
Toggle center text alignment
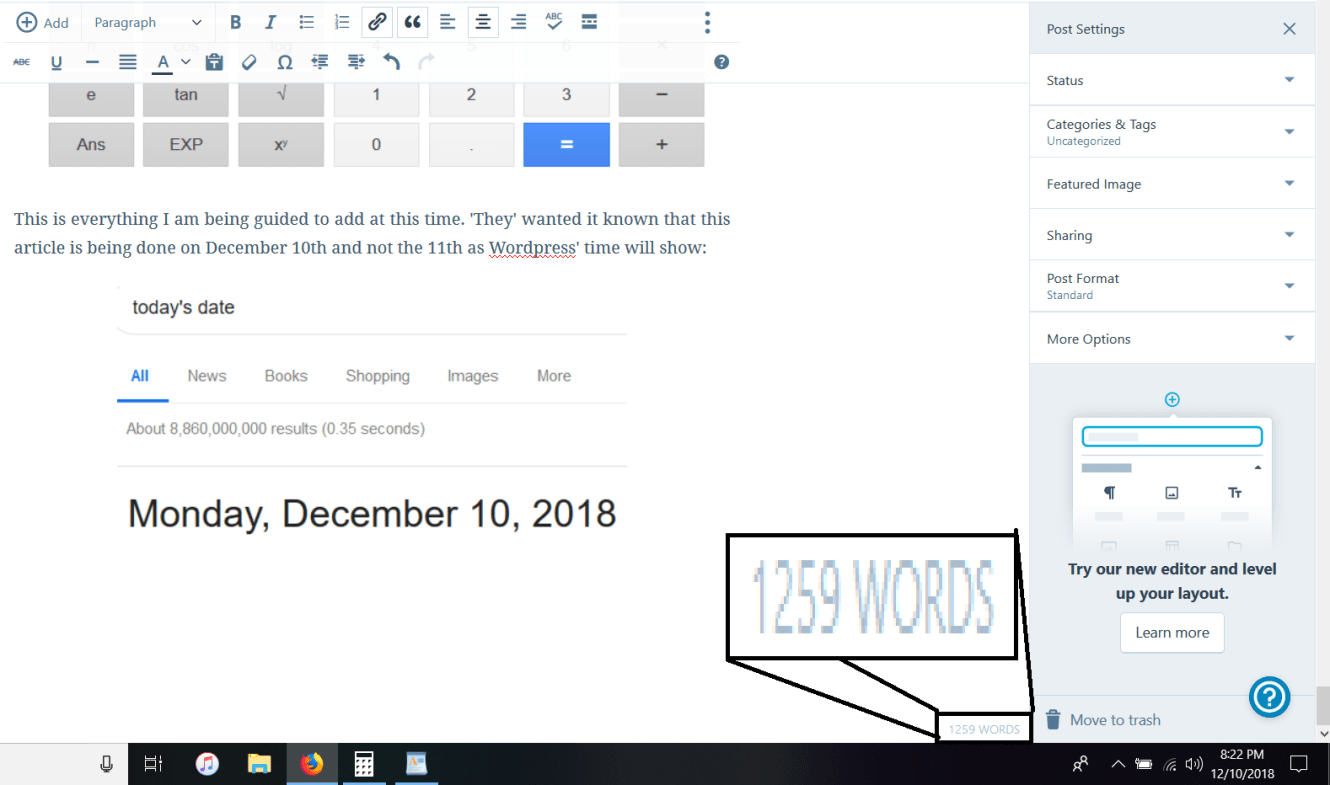(483, 21)
